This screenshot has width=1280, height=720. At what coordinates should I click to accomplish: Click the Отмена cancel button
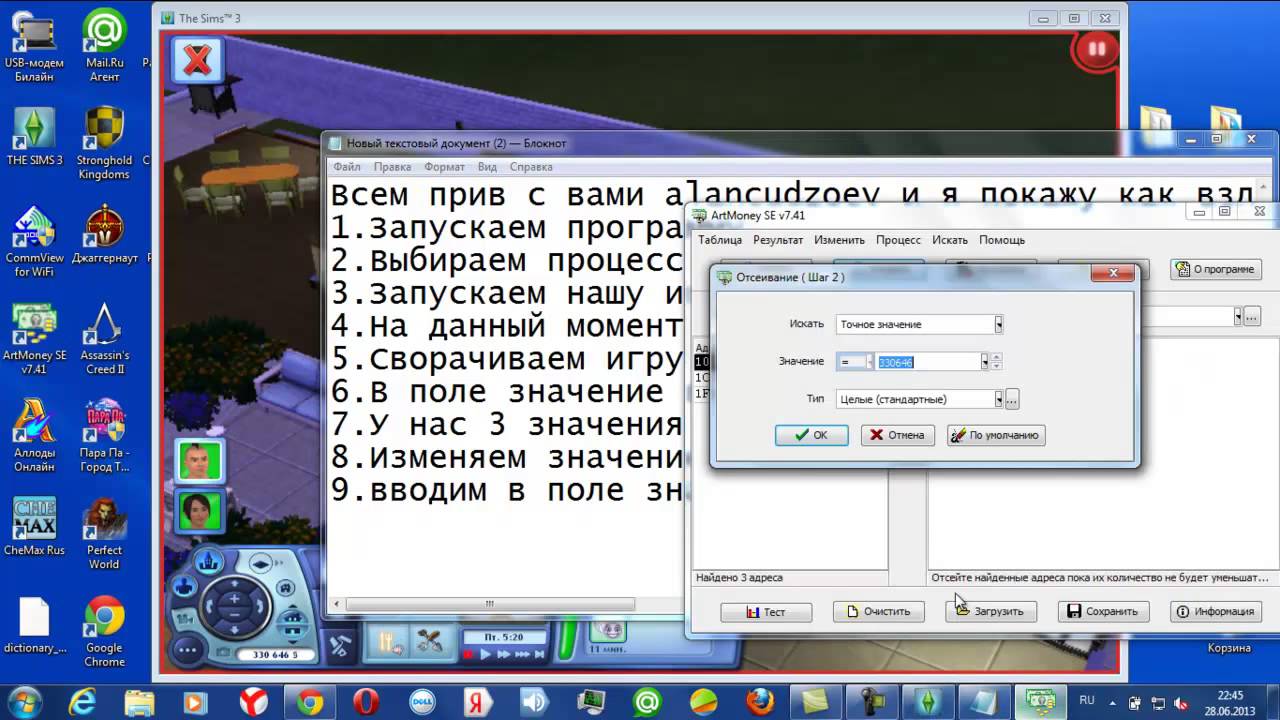[898, 435]
